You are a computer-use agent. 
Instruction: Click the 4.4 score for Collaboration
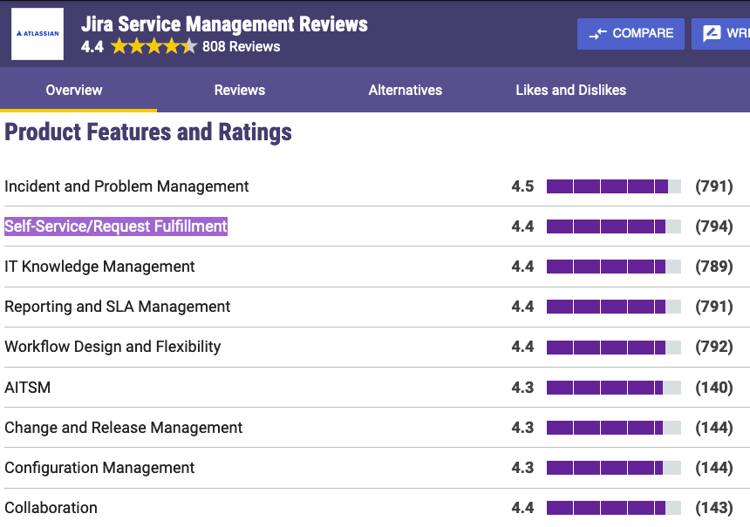[522, 508]
